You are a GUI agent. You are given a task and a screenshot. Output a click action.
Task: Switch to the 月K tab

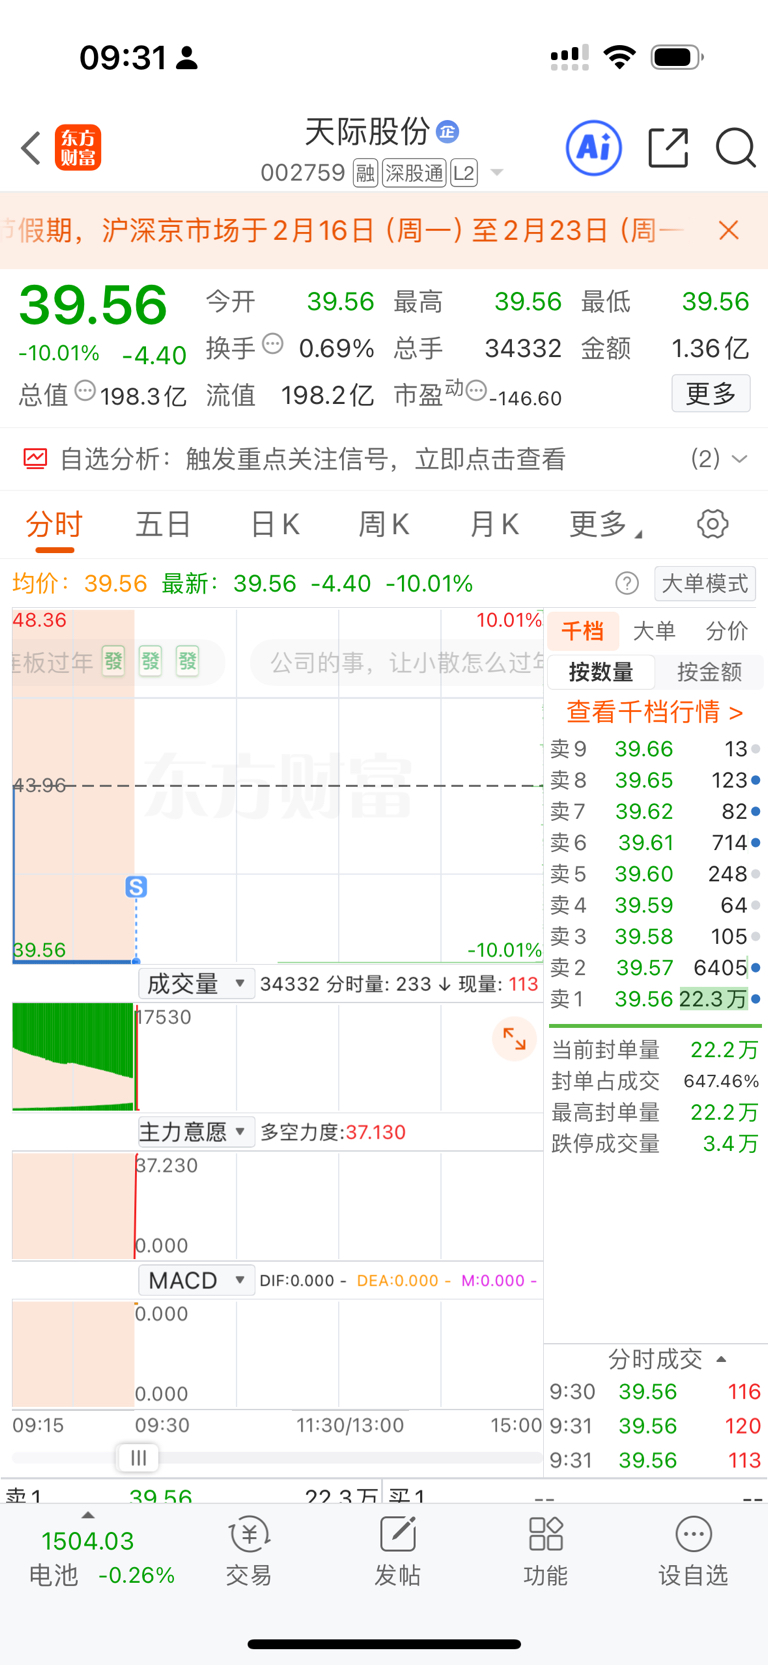click(494, 524)
